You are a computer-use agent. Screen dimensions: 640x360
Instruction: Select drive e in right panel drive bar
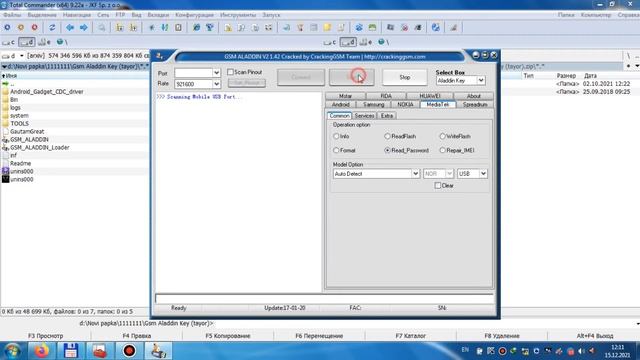coord(366,42)
